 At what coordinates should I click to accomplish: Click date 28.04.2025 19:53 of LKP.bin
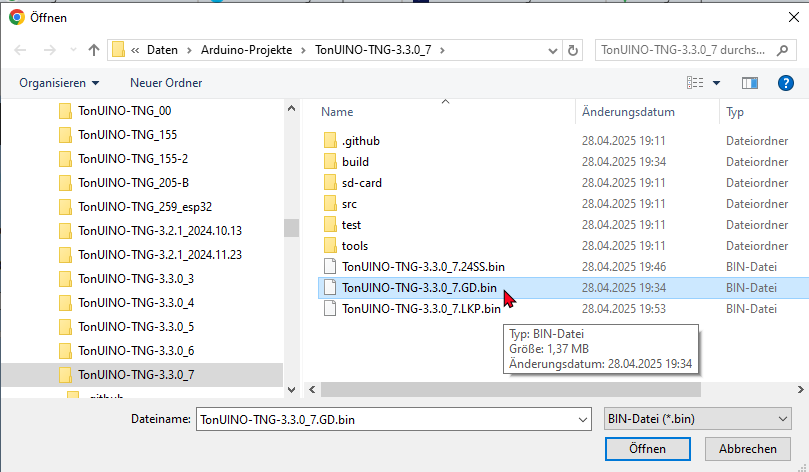[x=624, y=309]
